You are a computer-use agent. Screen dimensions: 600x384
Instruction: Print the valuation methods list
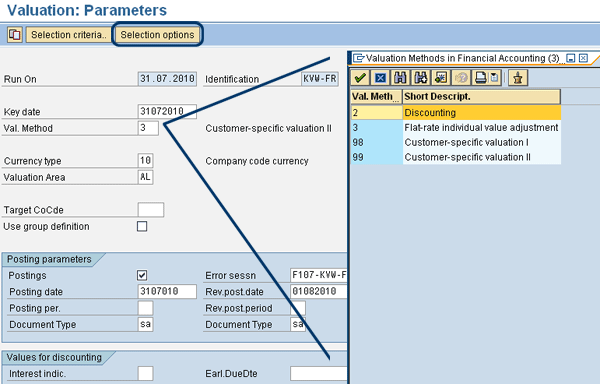click(481, 78)
